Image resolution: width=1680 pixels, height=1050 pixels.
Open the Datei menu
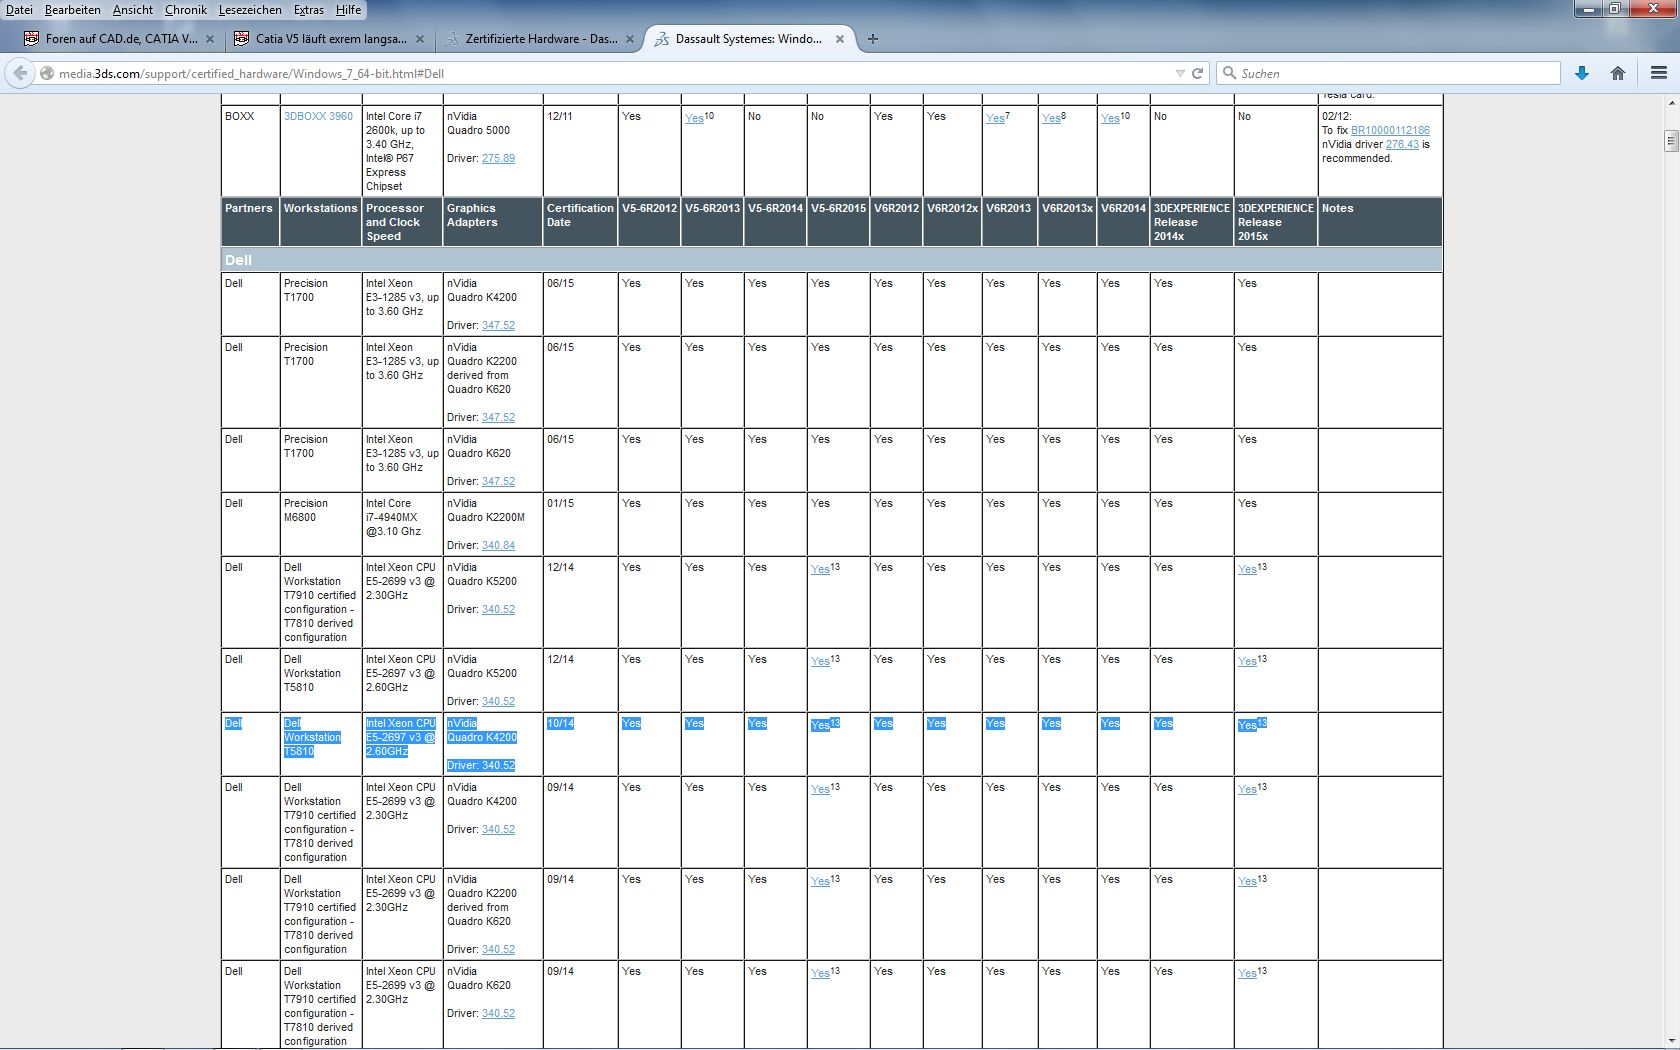pos(19,10)
